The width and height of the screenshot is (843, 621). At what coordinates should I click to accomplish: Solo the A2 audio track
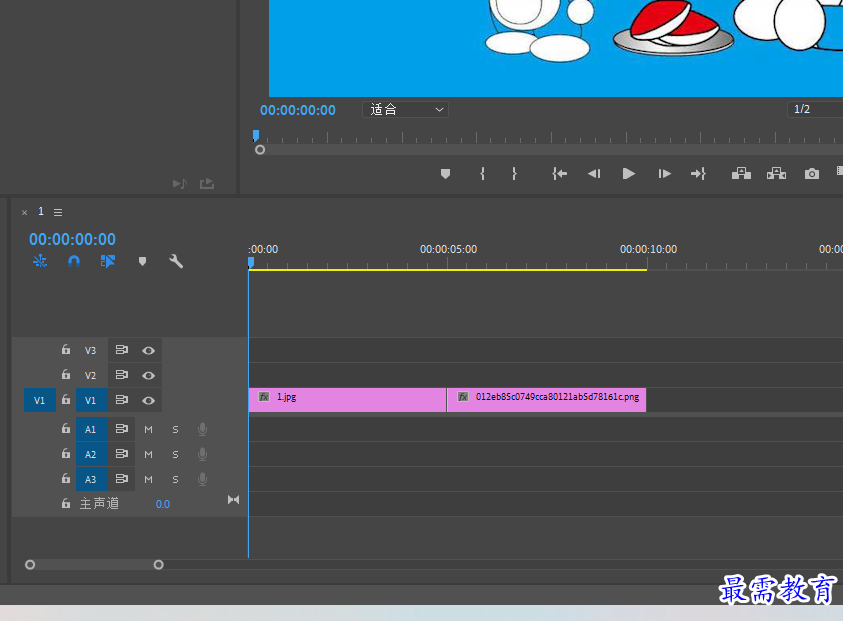point(175,454)
